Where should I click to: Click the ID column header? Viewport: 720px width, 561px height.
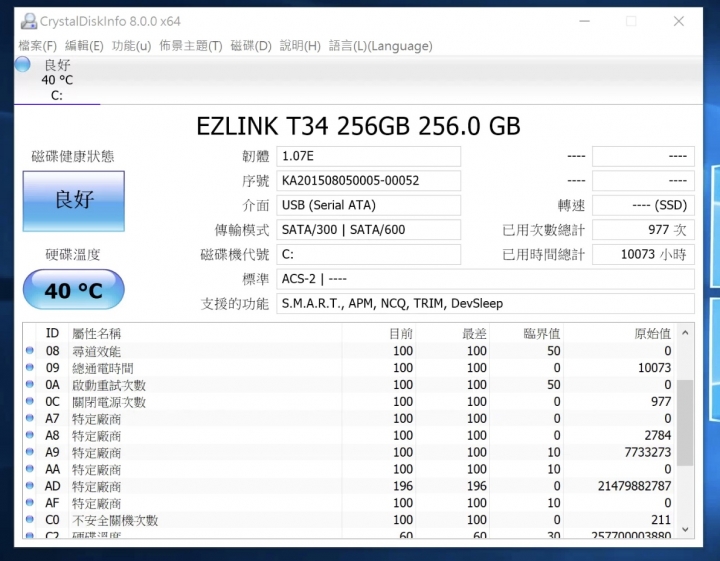52,333
